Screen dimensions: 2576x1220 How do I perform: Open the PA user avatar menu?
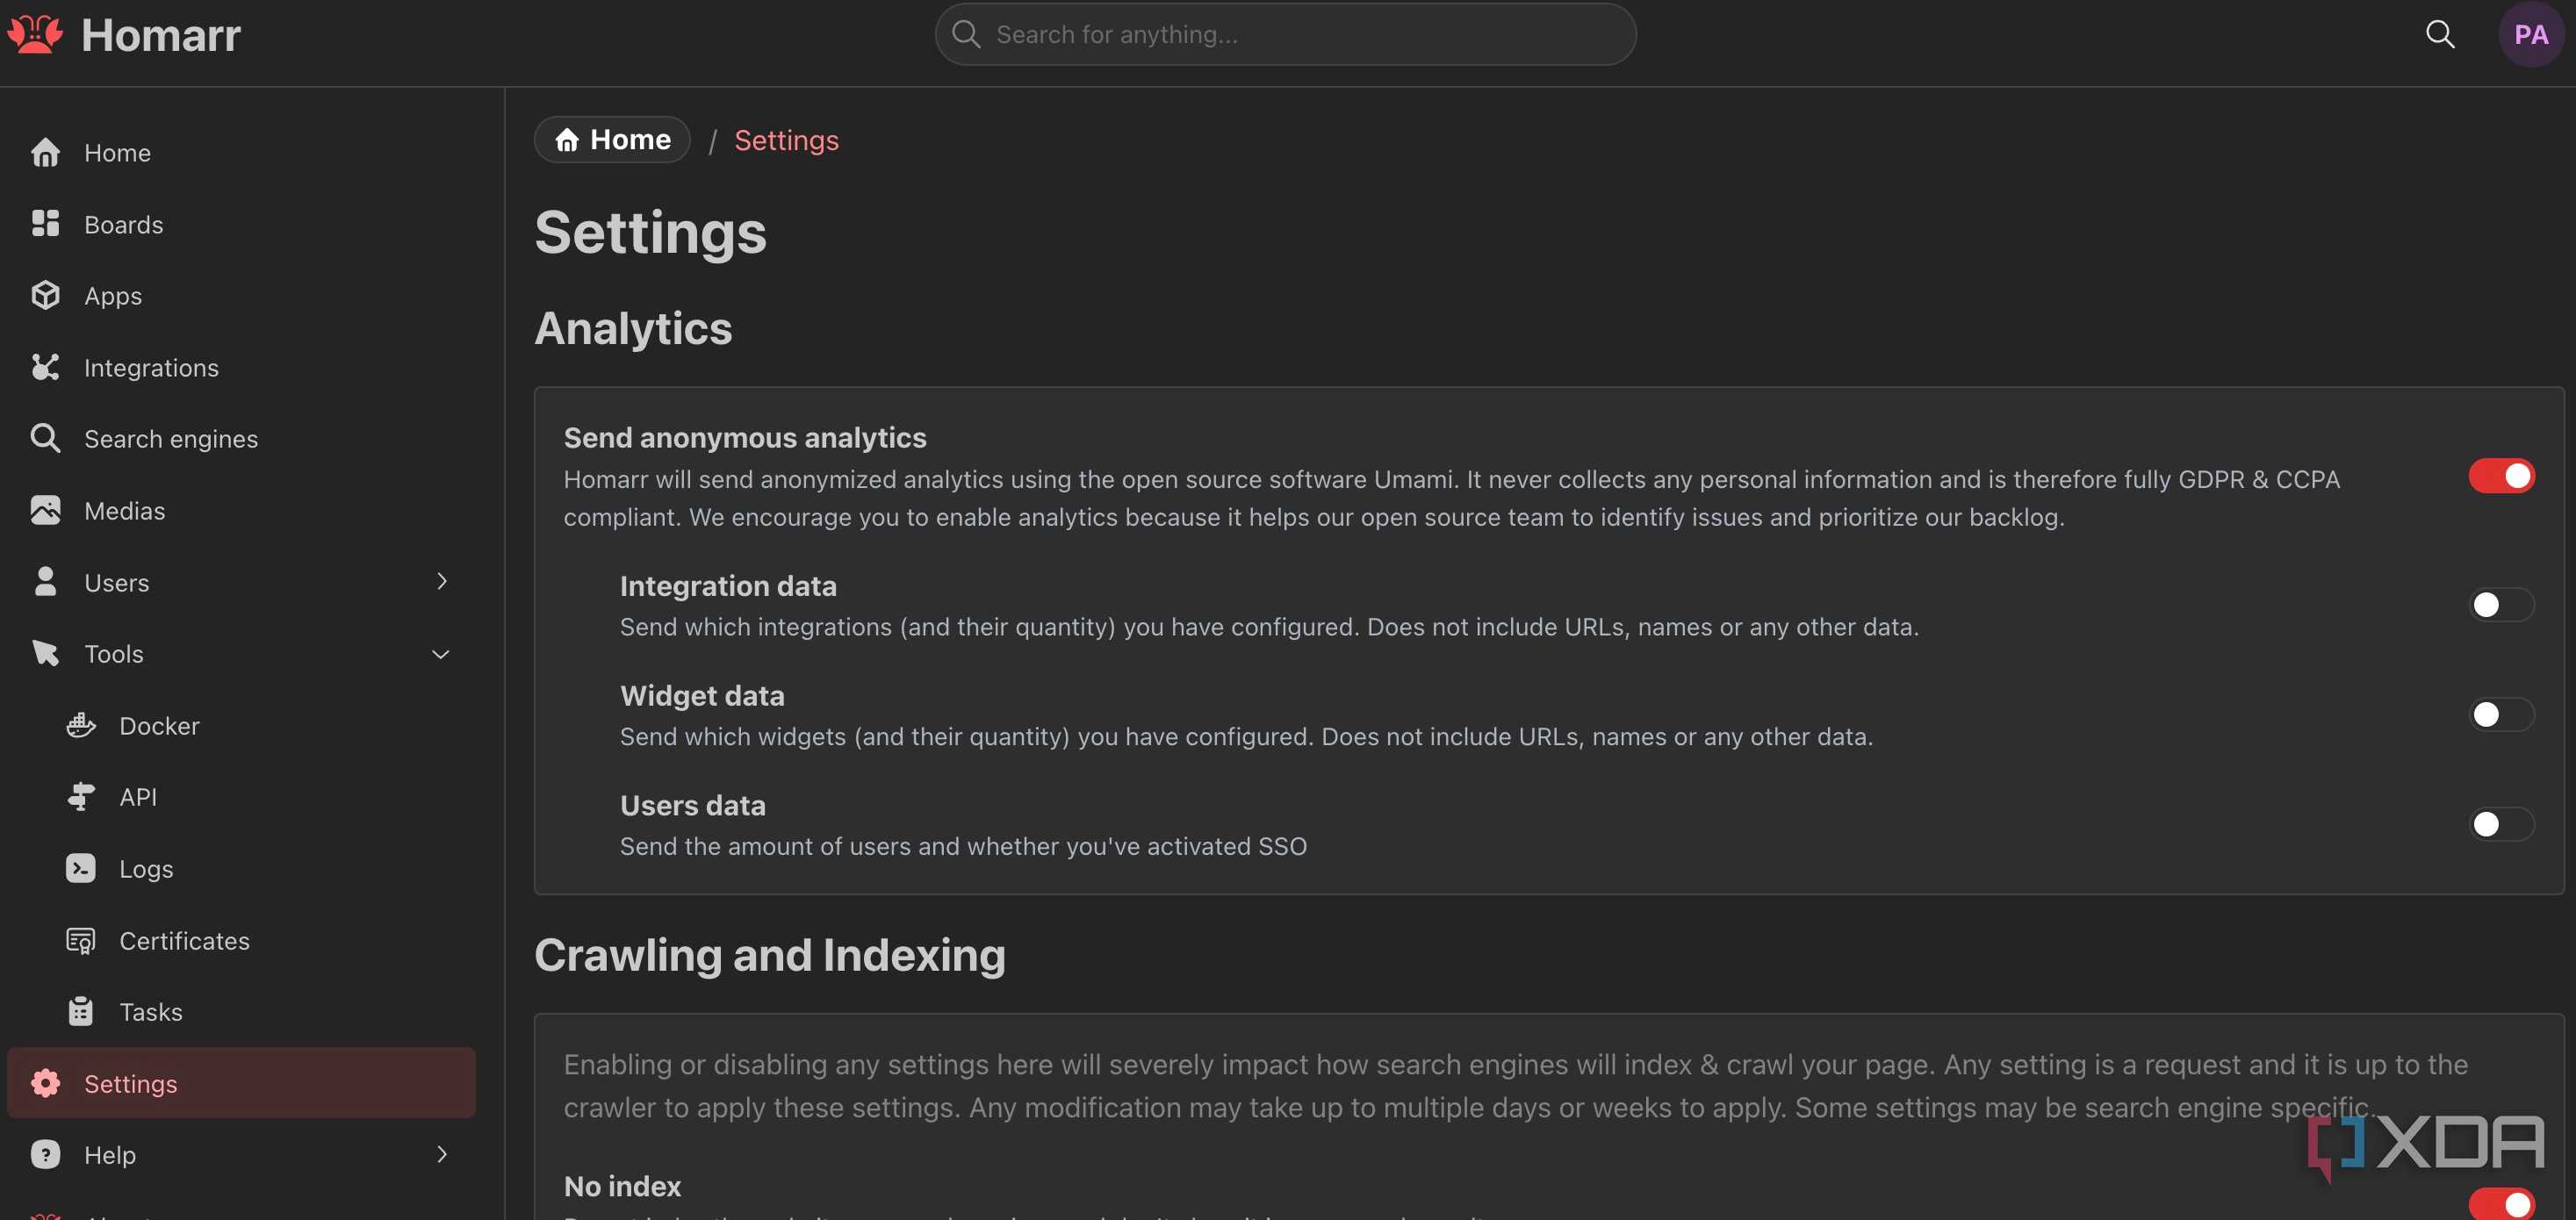coord(2531,34)
